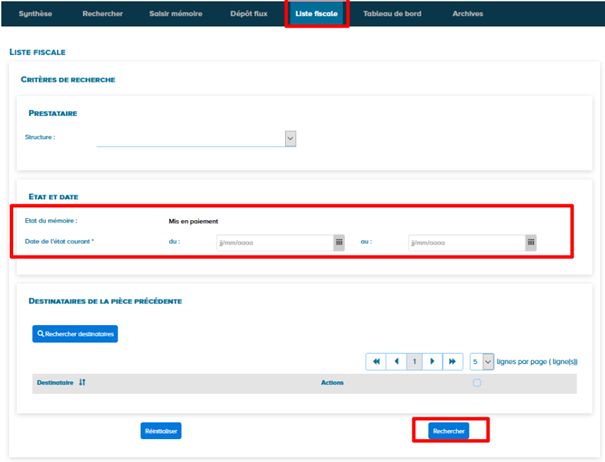The image size is (605, 462).
Task: Open calendar picker for the 'du' date
Action: [x=339, y=242]
